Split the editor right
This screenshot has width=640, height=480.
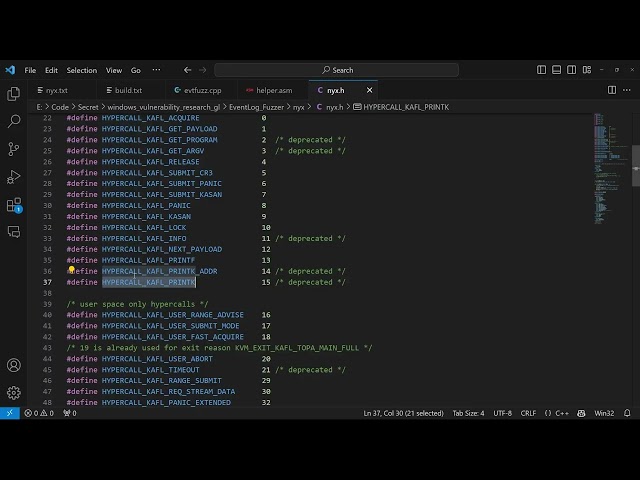click(612, 90)
